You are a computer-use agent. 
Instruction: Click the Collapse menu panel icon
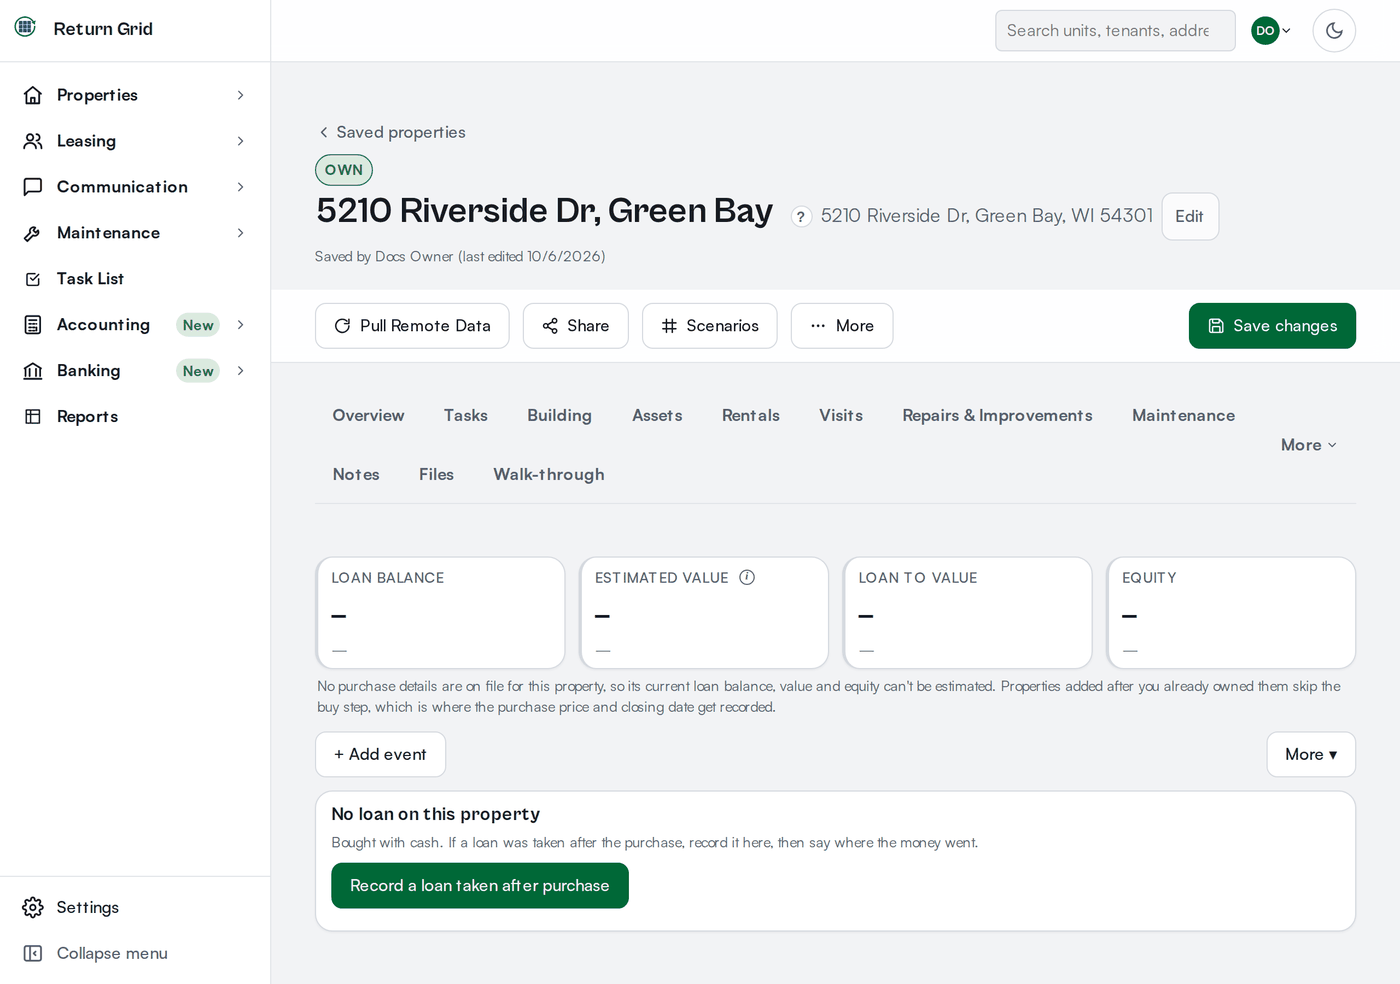pyautogui.click(x=33, y=953)
